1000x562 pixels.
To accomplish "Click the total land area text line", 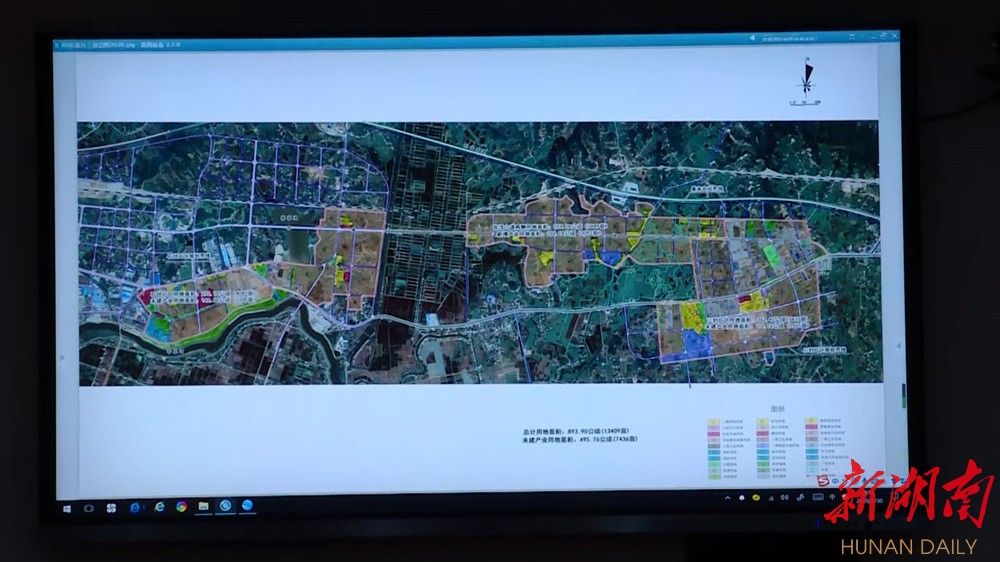I will click(x=579, y=430).
